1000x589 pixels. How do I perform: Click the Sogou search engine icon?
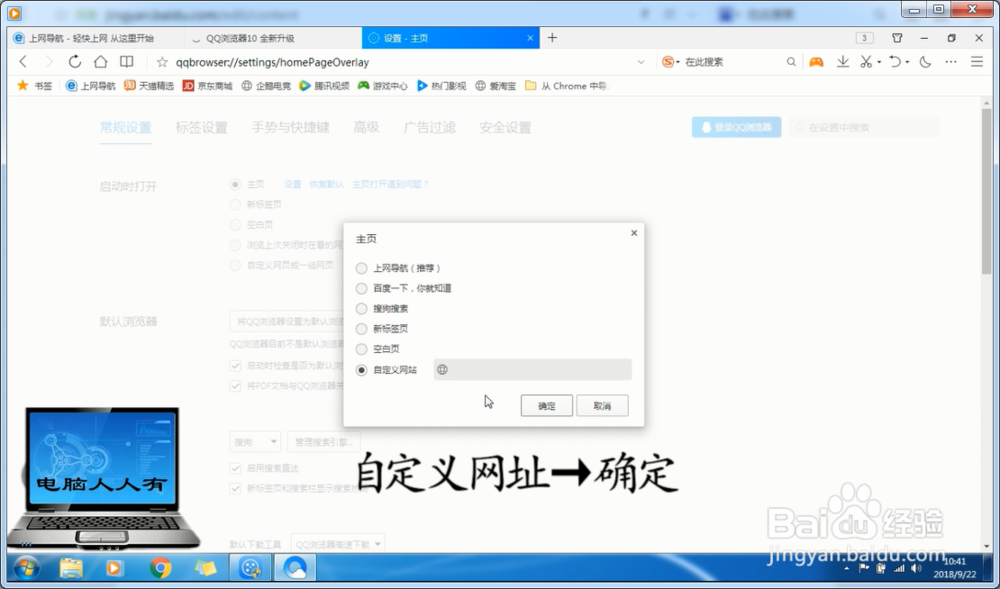(x=668, y=62)
